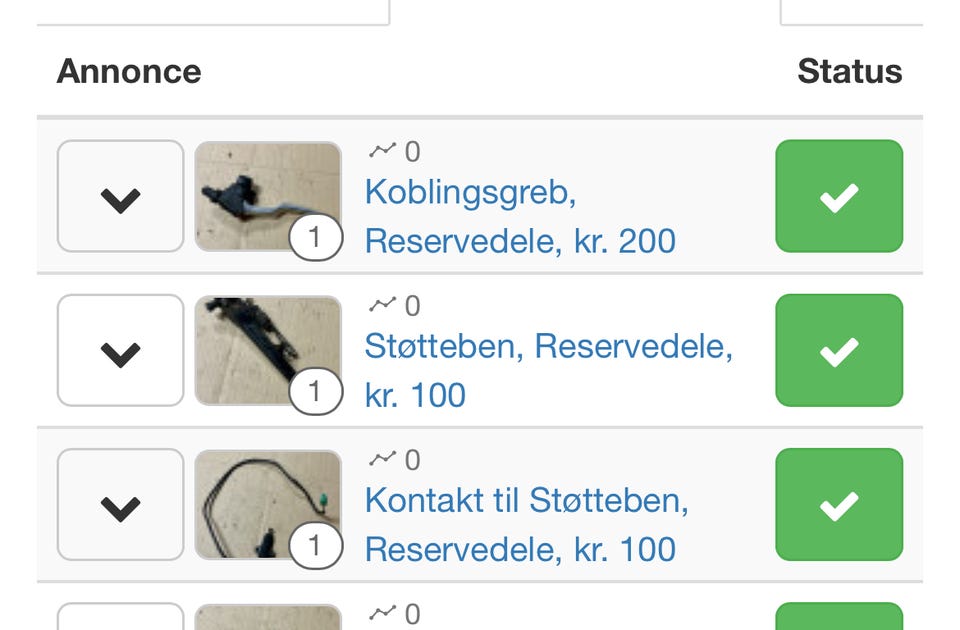Image resolution: width=960 pixels, height=630 pixels.
Task: Click the views trend icon for Støtteben
Action: pyautogui.click(x=382, y=305)
